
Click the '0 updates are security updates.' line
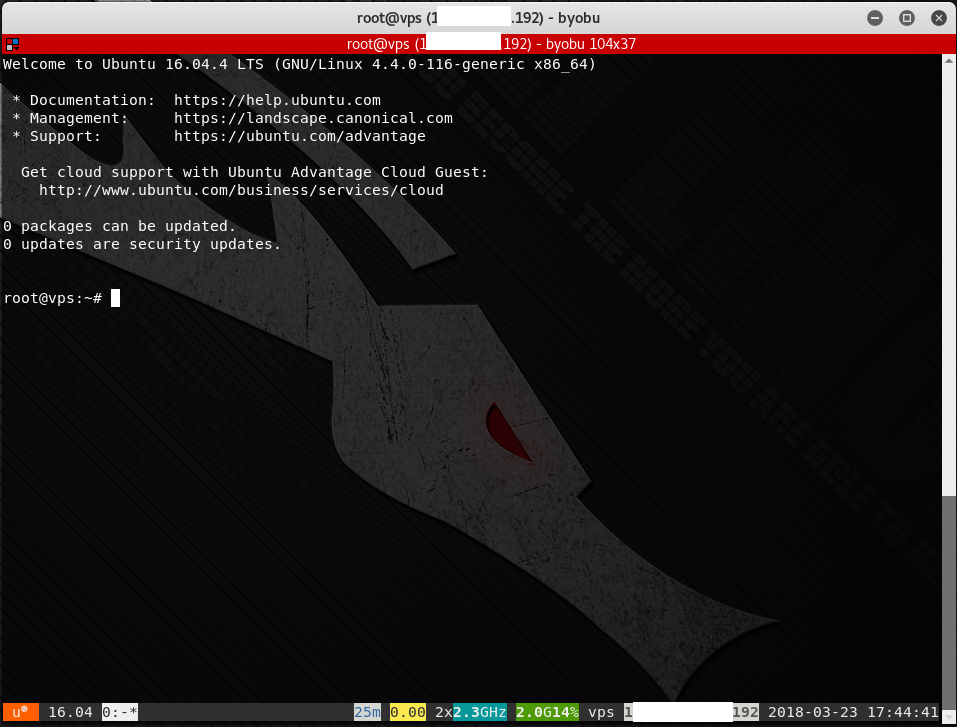[142, 244]
